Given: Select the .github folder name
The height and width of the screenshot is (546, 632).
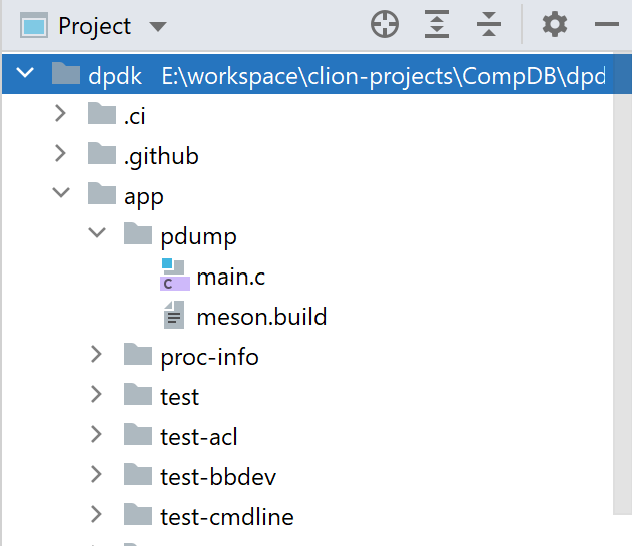Looking at the screenshot, I should click(x=161, y=157).
